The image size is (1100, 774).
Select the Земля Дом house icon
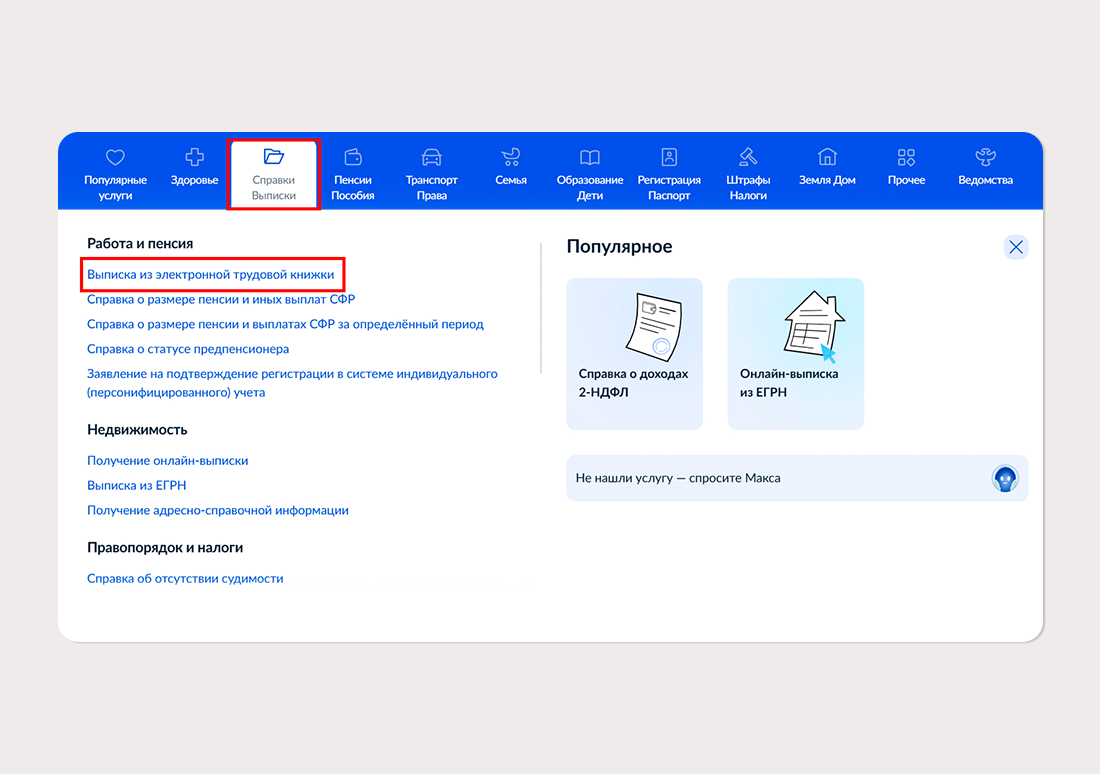click(827, 156)
